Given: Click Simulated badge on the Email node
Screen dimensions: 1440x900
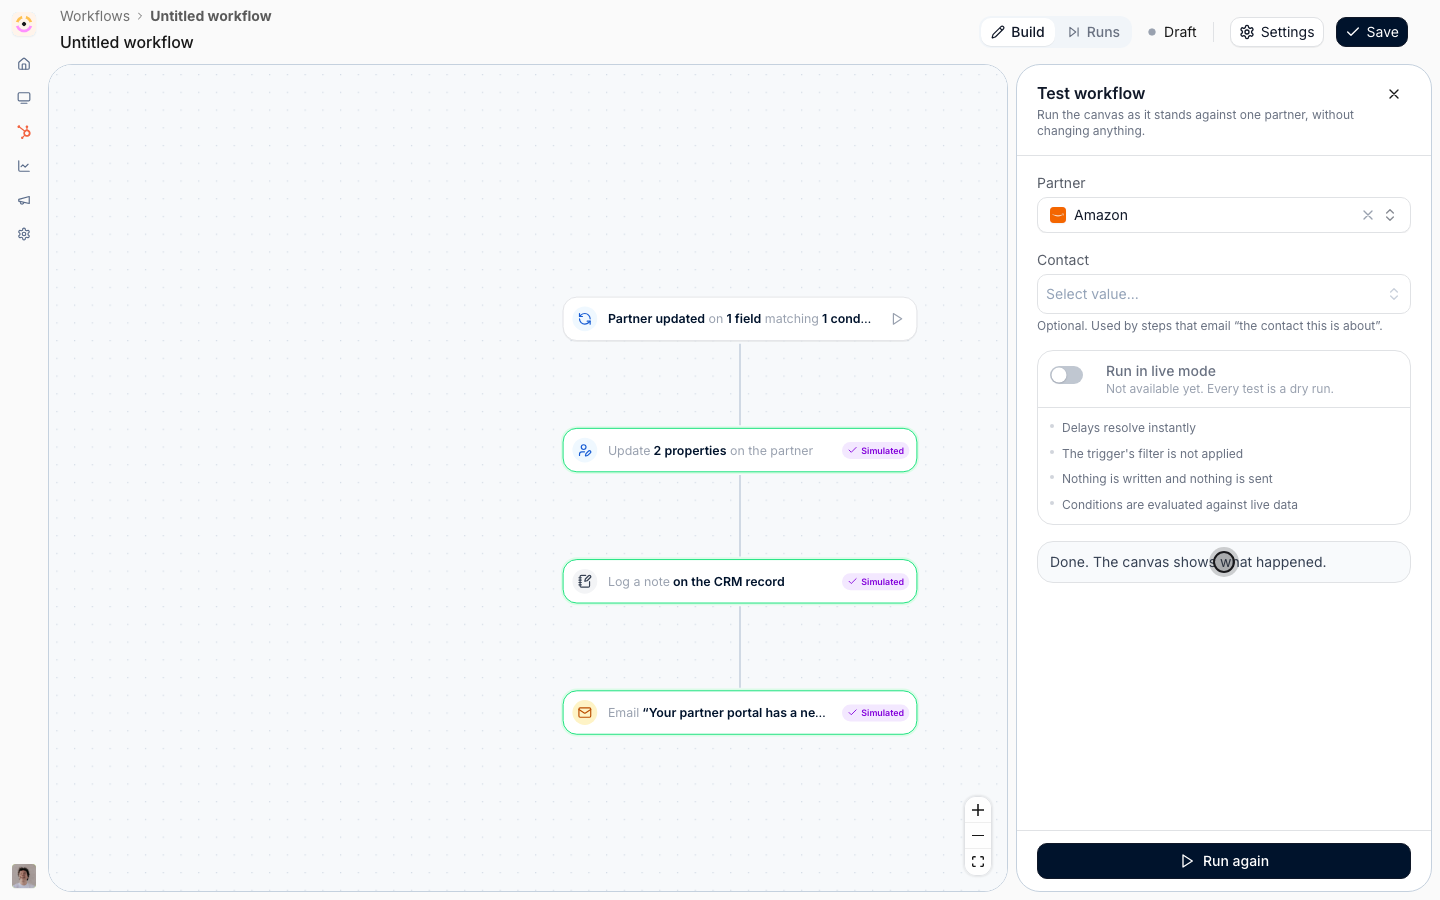Looking at the screenshot, I should coord(876,713).
